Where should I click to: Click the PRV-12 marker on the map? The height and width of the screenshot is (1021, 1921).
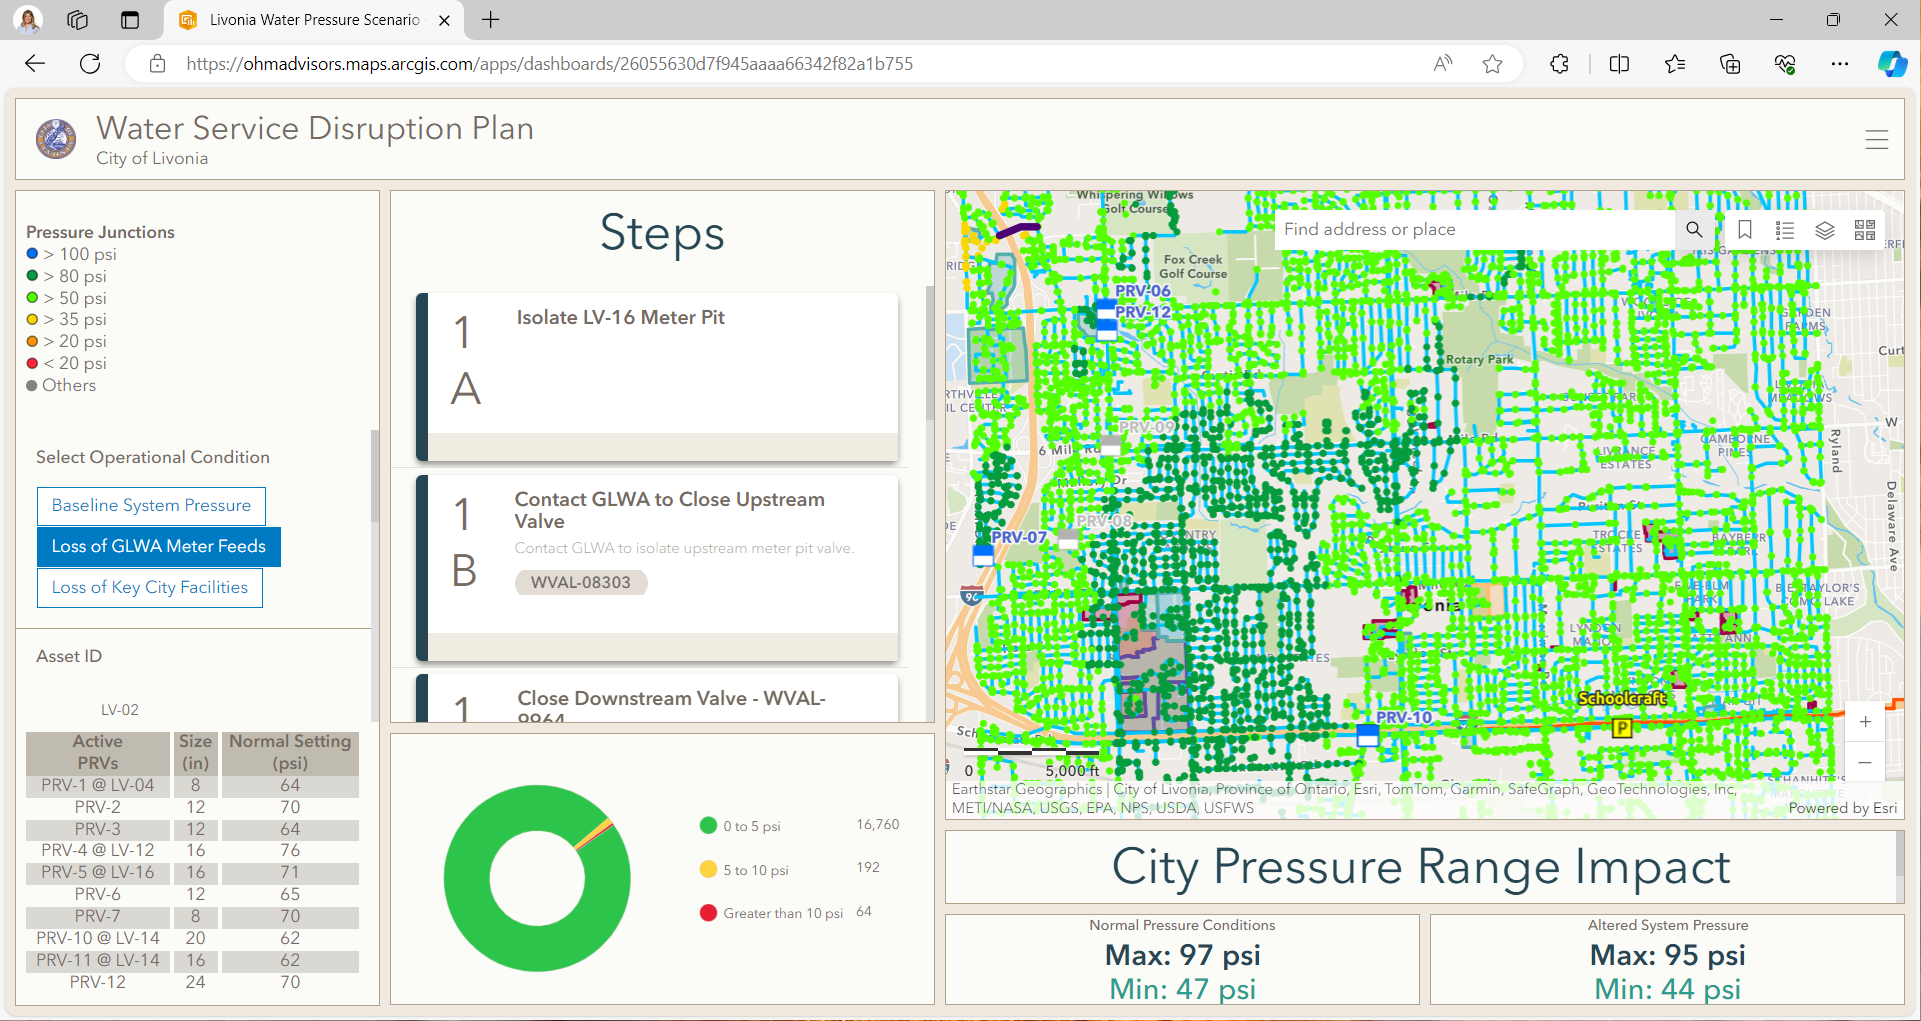click(1106, 330)
